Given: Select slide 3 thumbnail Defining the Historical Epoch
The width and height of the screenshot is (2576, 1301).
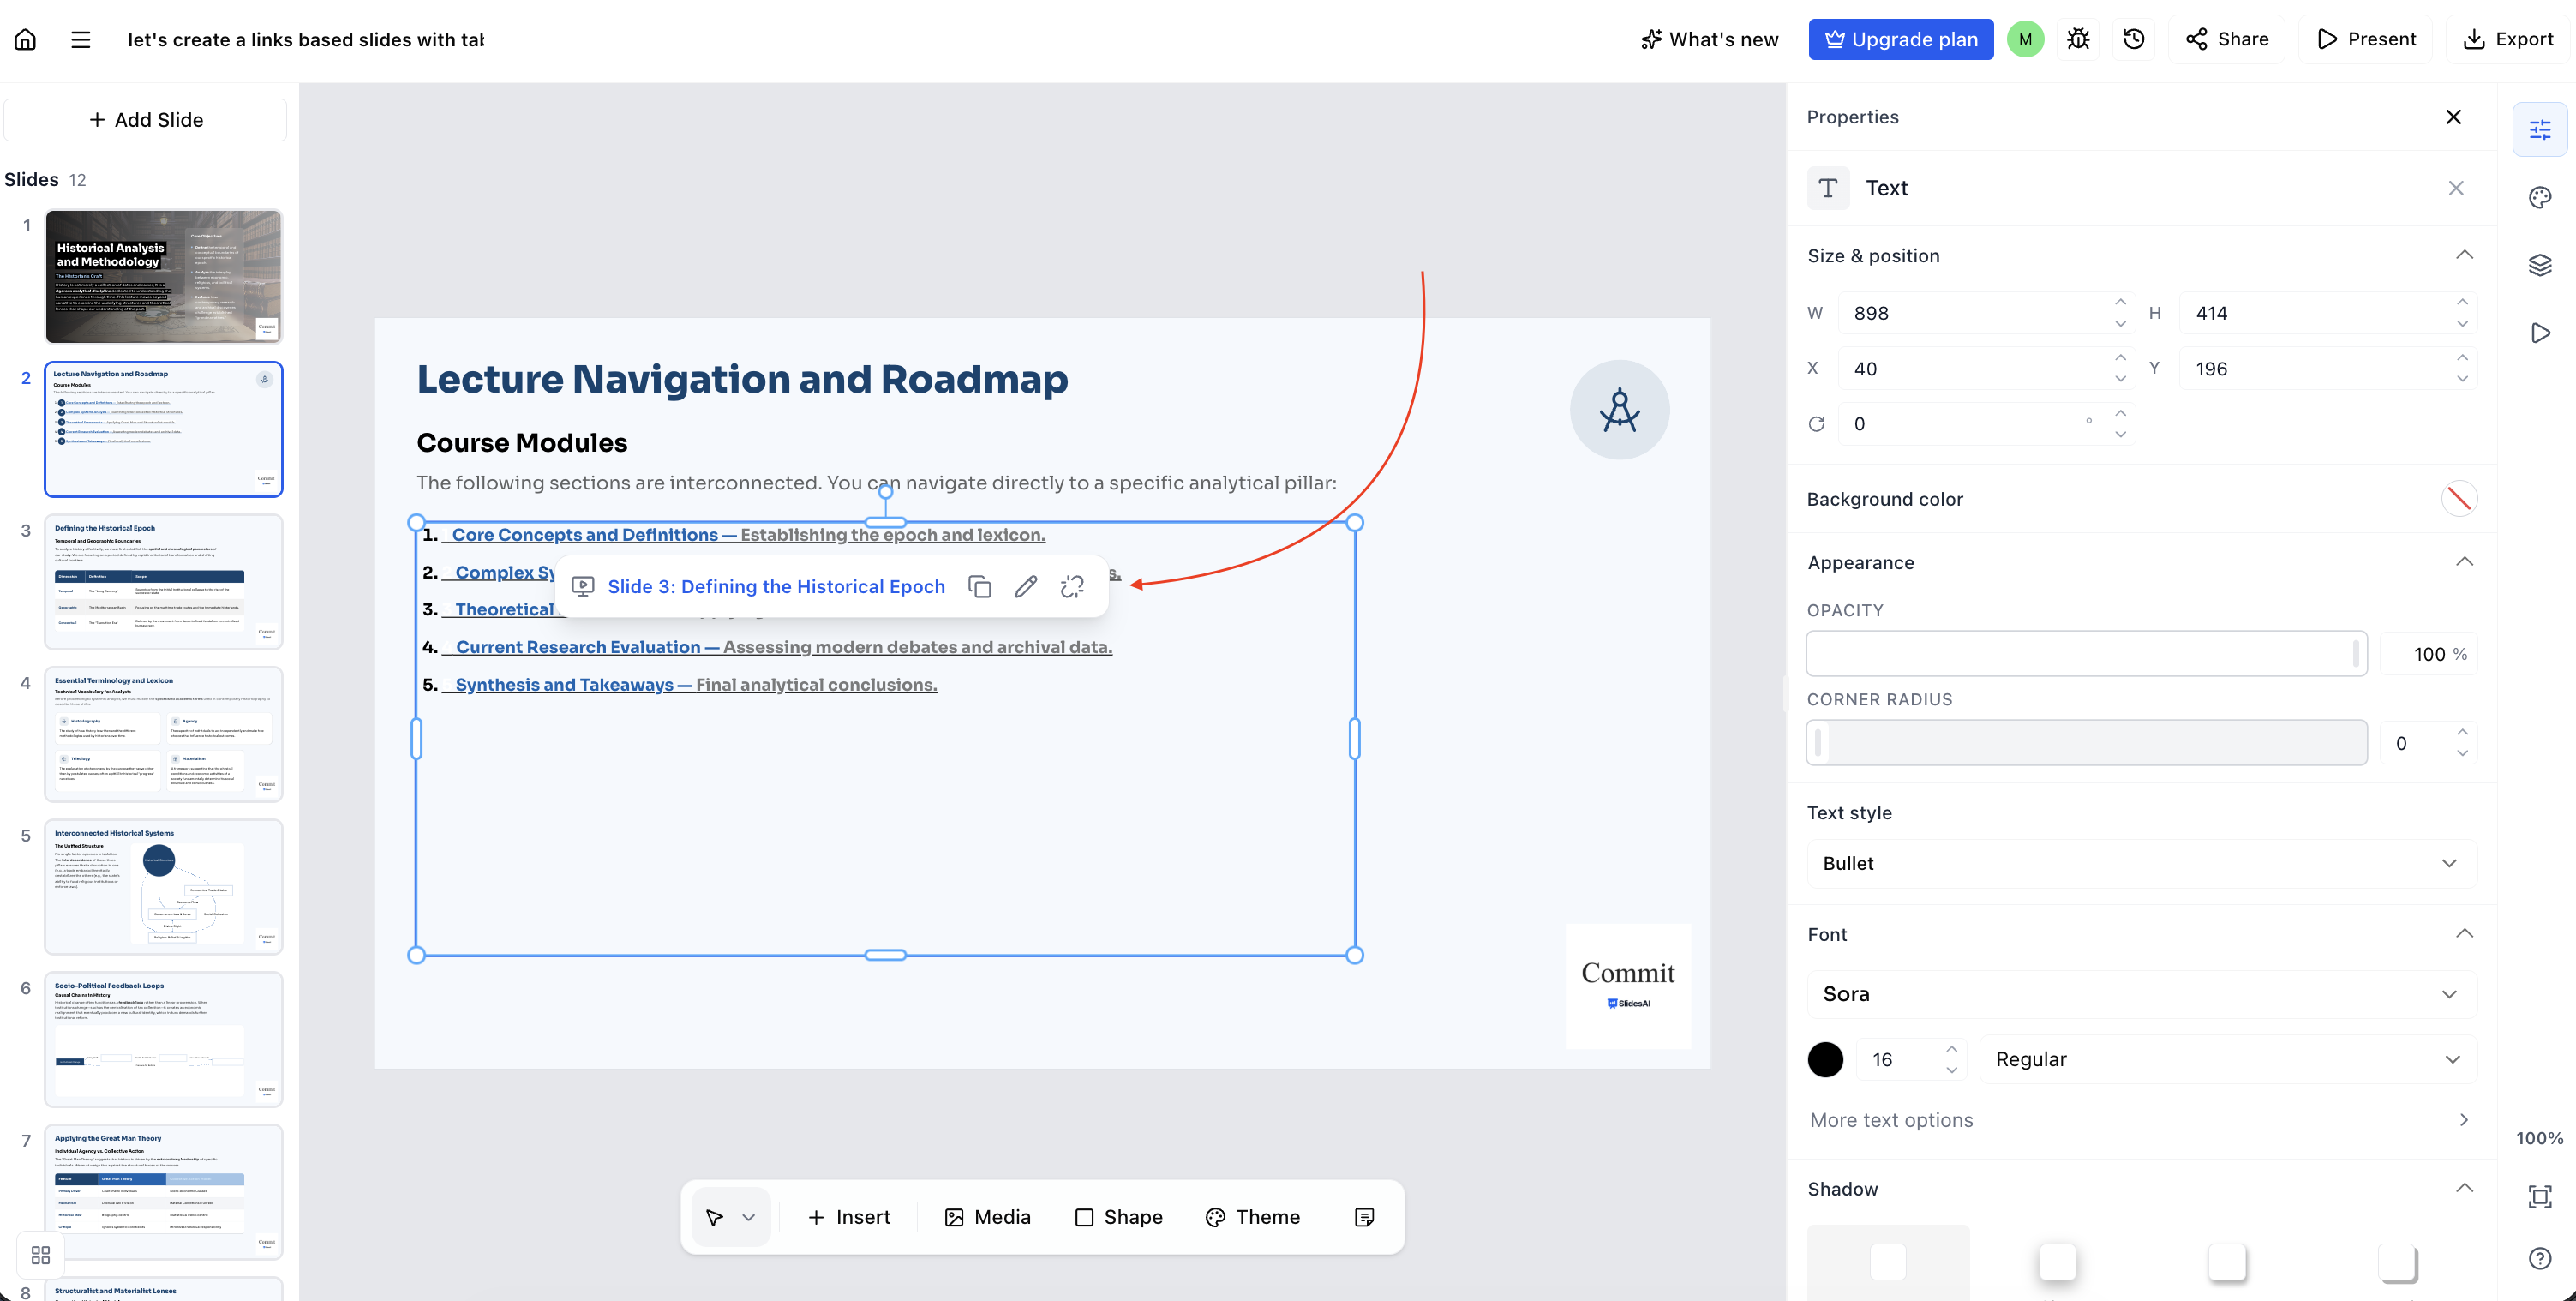Looking at the screenshot, I should [x=163, y=582].
